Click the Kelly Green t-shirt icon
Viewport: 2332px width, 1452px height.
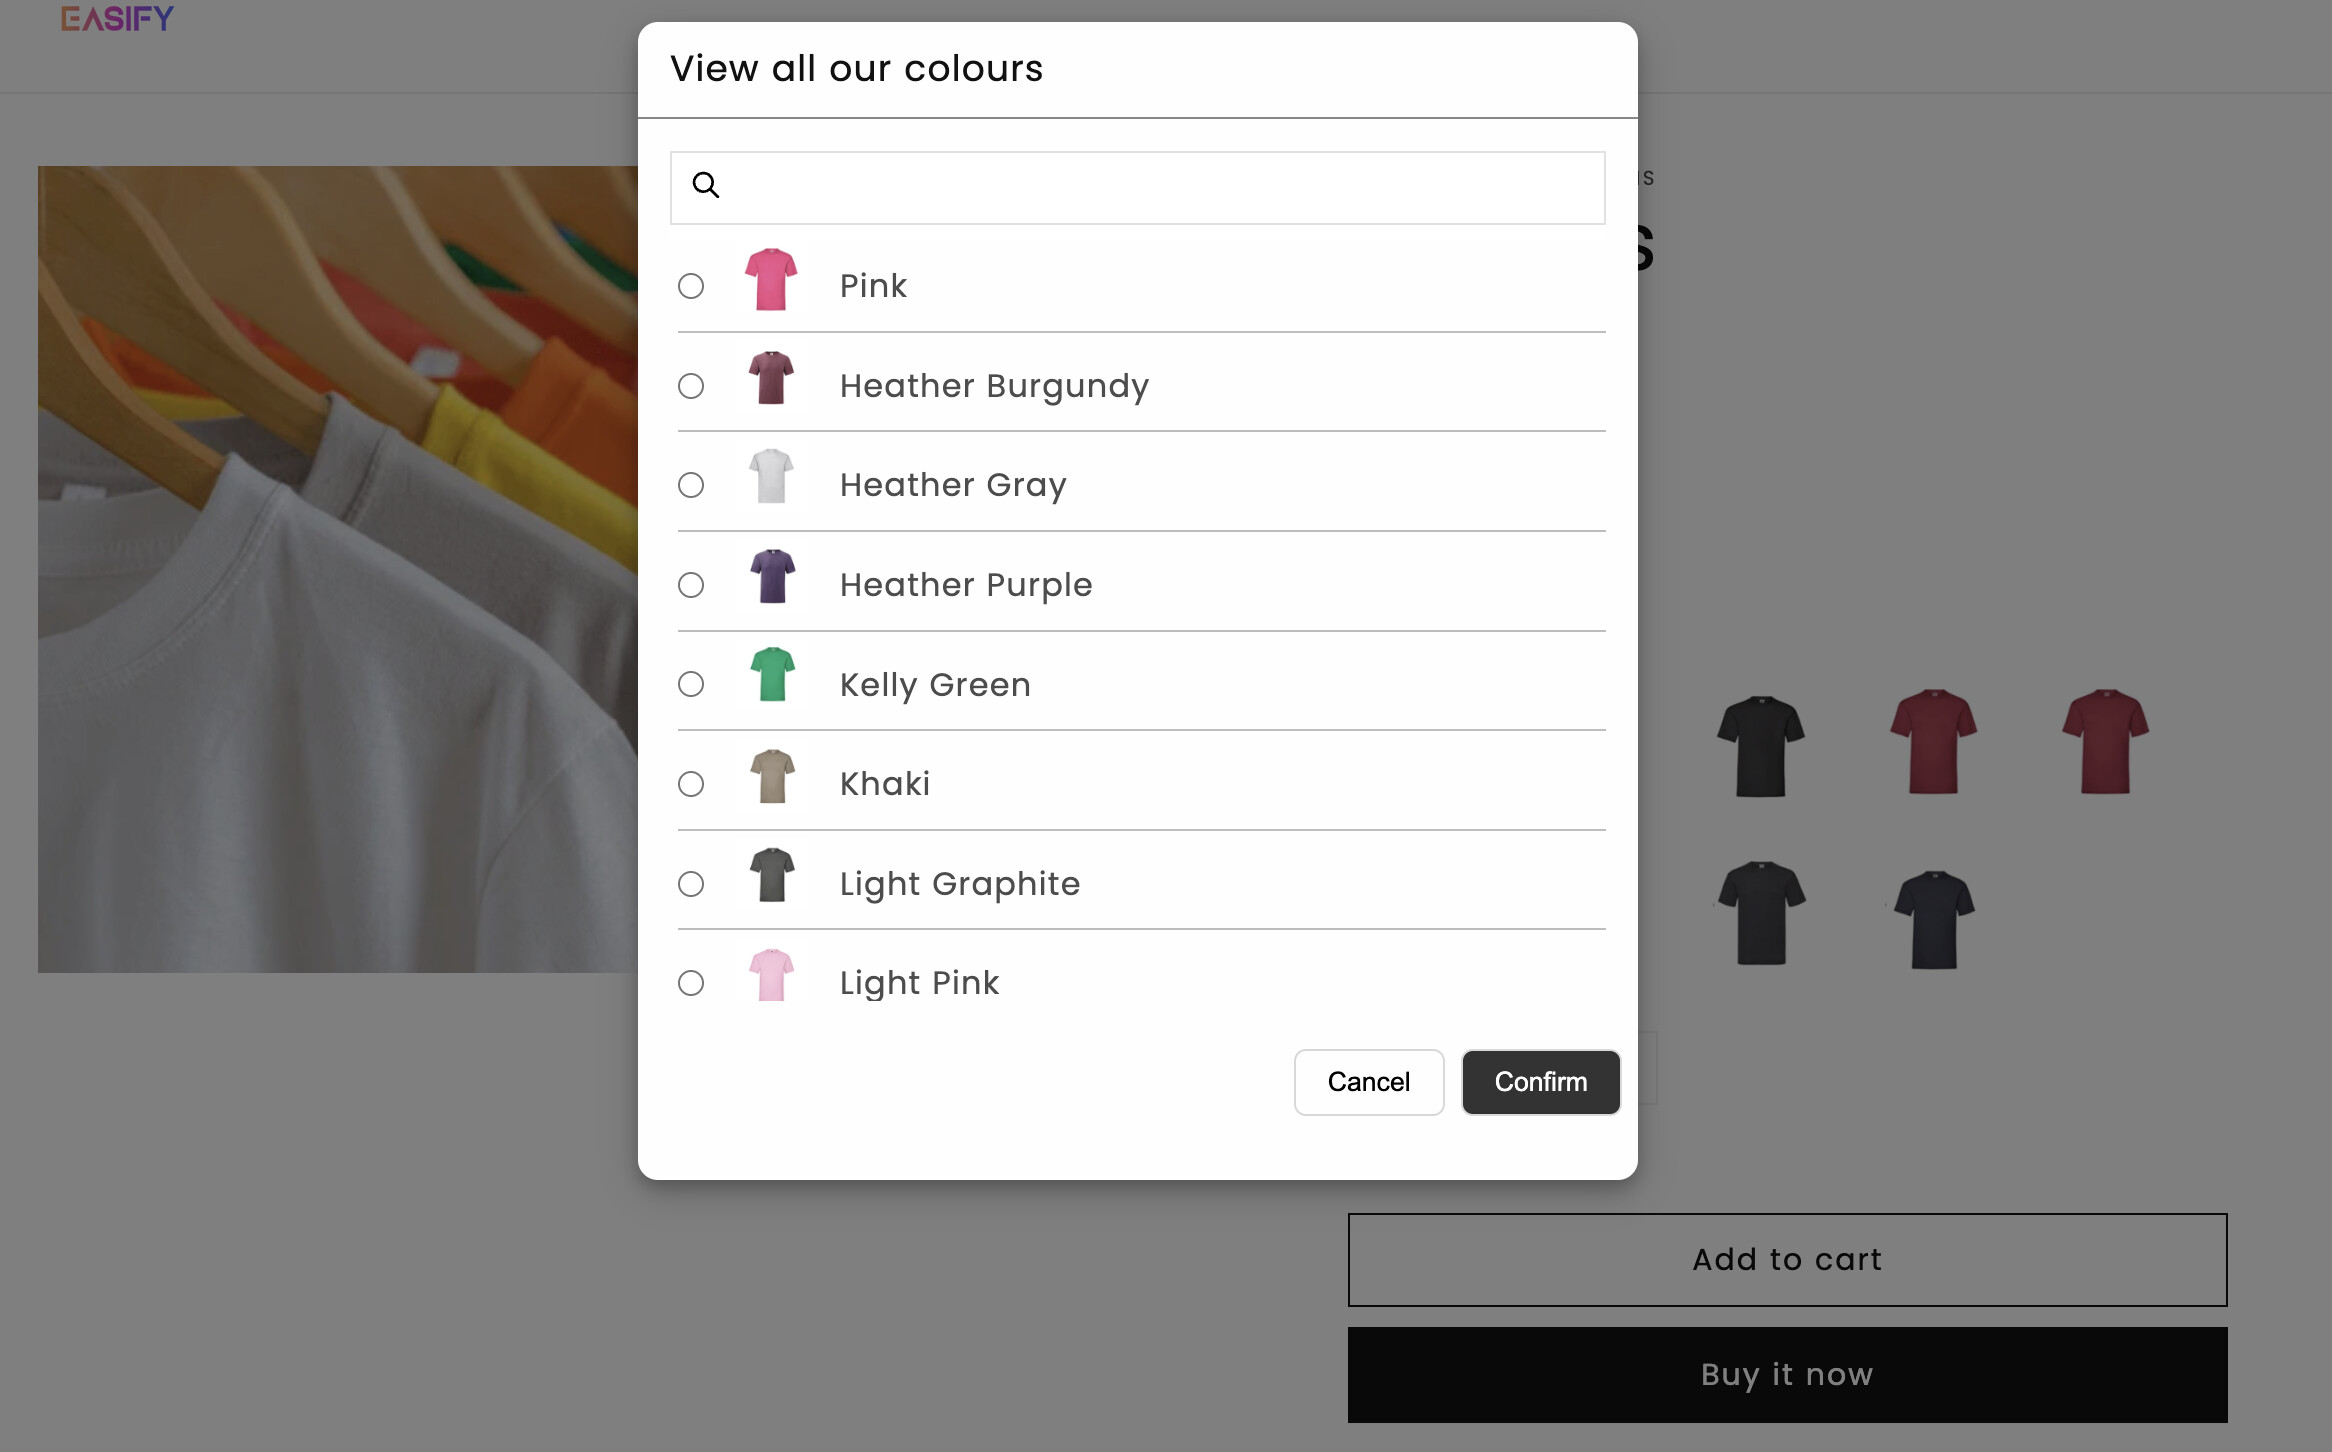(x=772, y=675)
